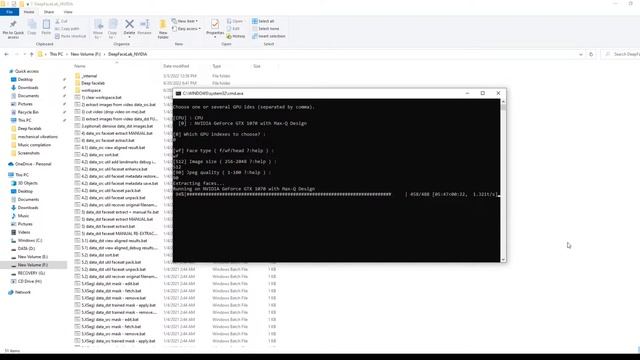Click Paste shortcut in the ribbon
640x360 pixels.
[x=71, y=36]
